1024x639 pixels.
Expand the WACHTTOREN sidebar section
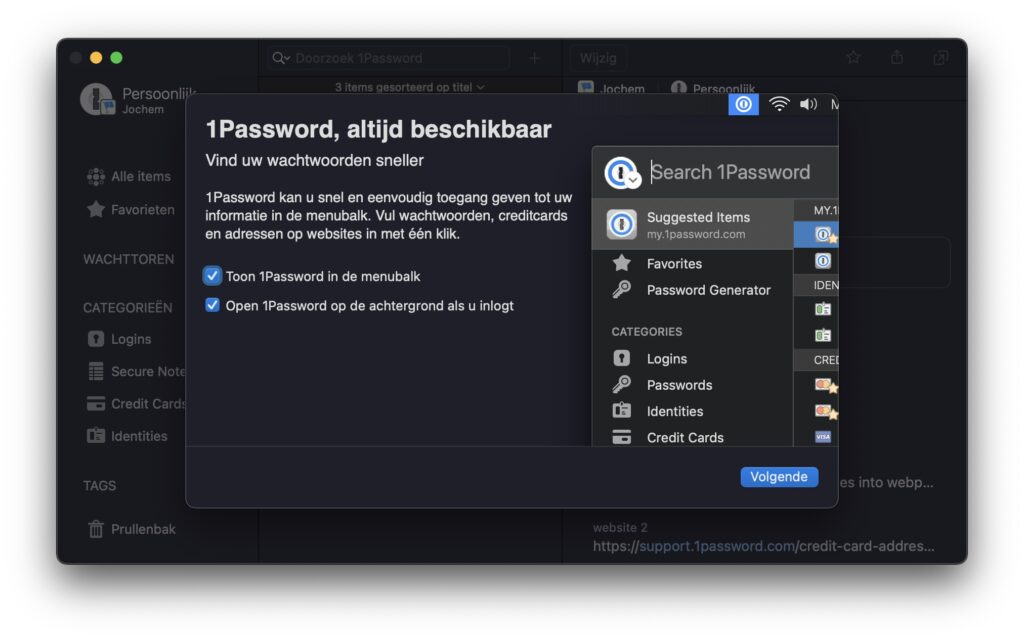pos(129,259)
